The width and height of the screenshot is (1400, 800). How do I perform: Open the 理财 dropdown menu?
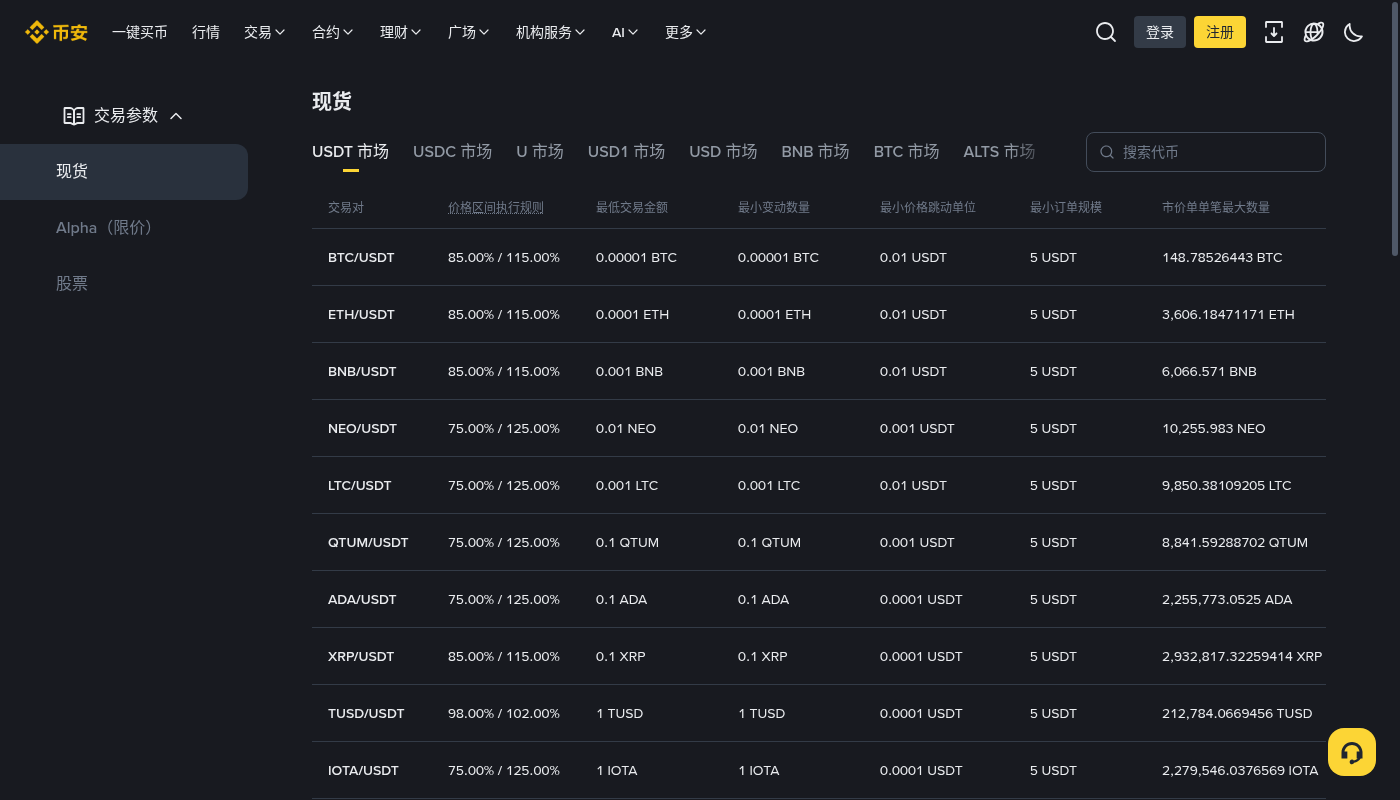[401, 32]
